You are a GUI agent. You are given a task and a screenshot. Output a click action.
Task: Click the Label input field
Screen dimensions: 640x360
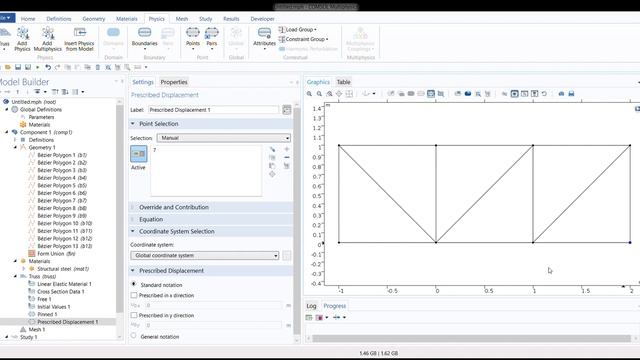tap(213, 110)
